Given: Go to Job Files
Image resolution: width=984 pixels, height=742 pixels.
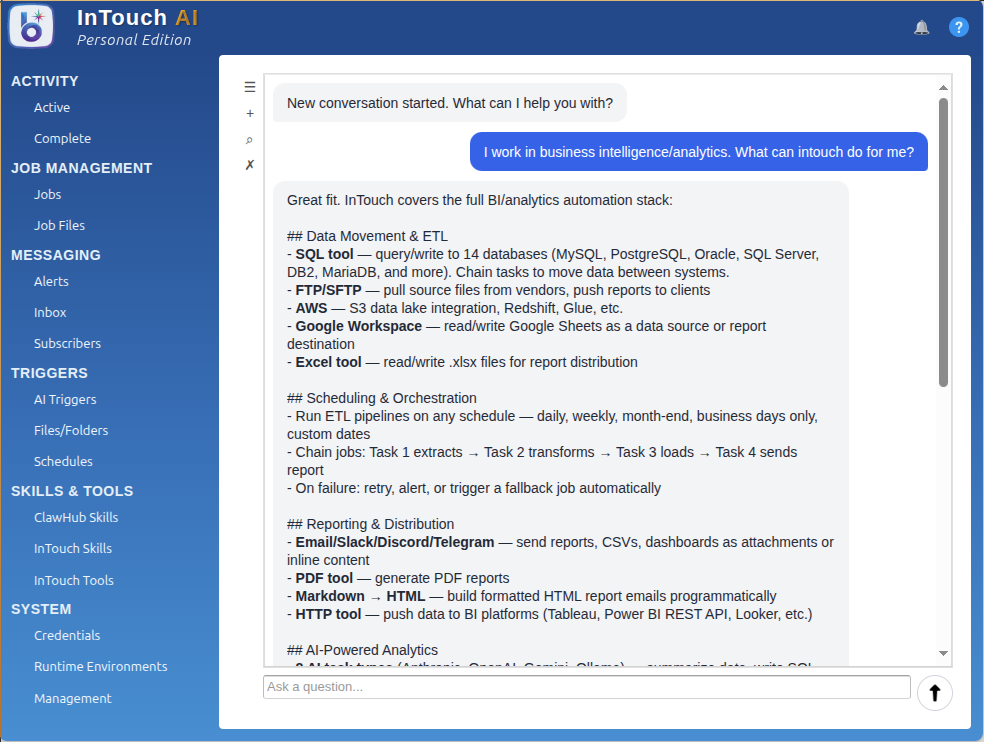Looking at the screenshot, I should [59, 225].
